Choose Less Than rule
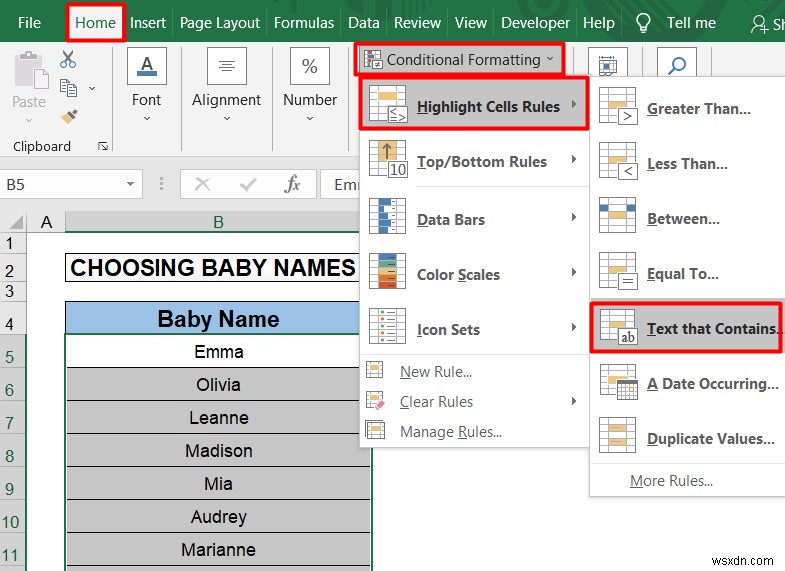Screen dimensions: 785x571 point(687,164)
